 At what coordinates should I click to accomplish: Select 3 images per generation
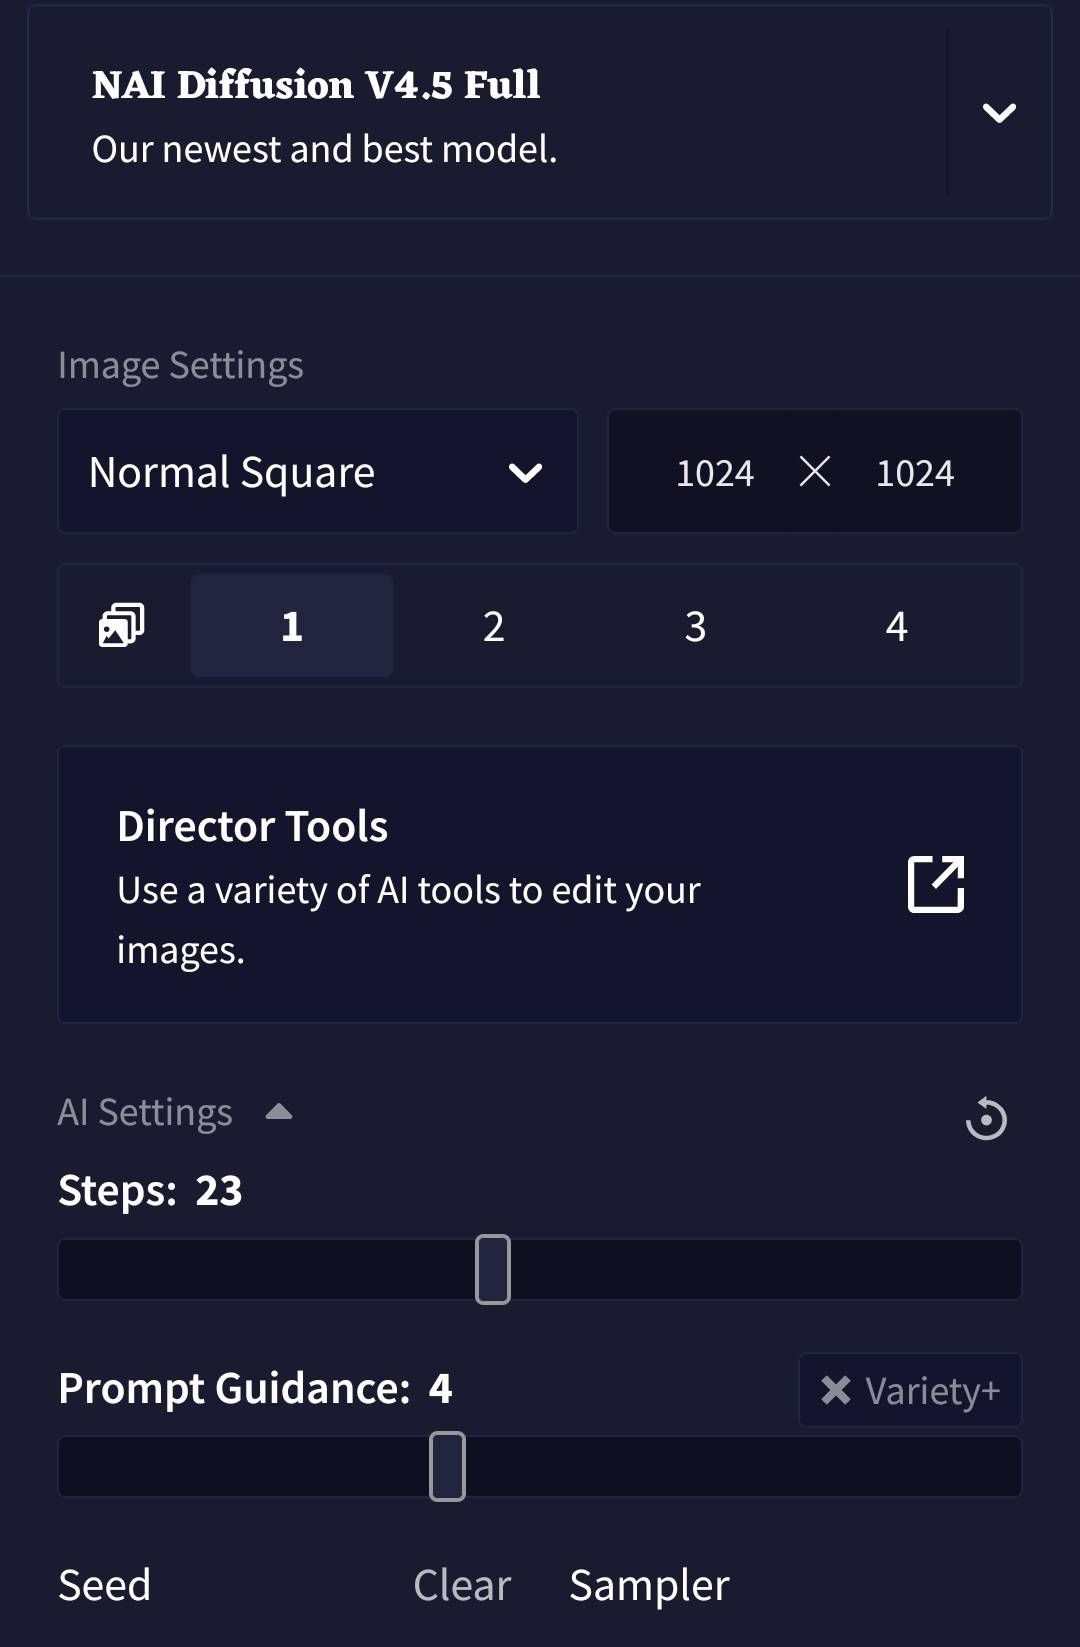pyautogui.click(x=695, y=626)
